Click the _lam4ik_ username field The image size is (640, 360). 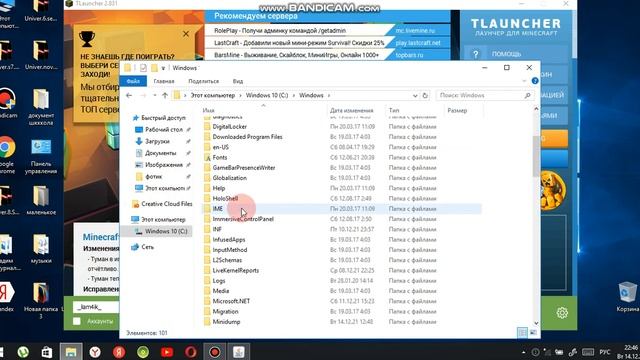click(x=96, y=307)
